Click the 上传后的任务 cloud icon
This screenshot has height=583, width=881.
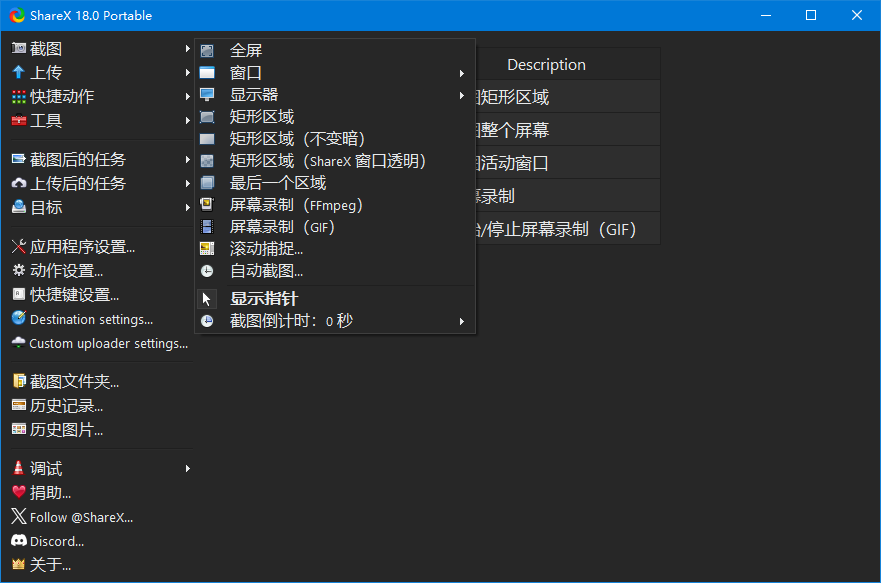[19, 183]
